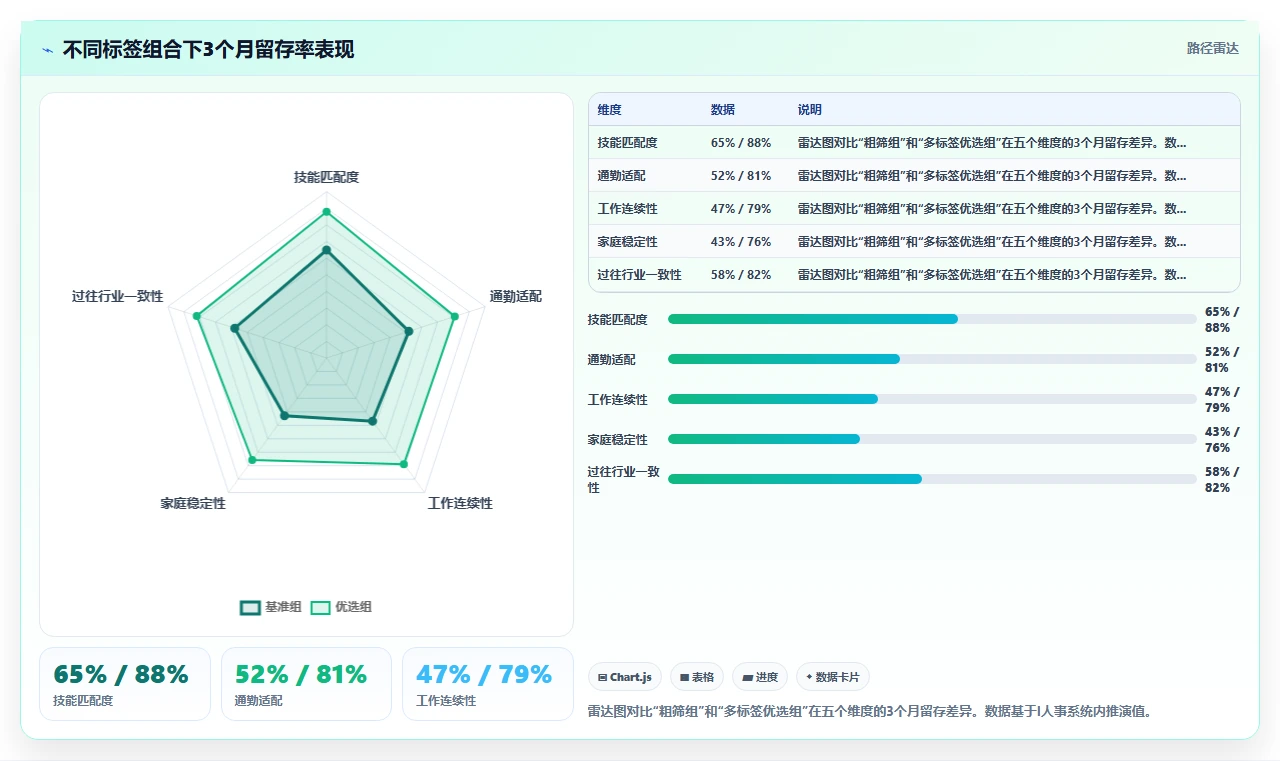Image resolution: width=1280 pixels, height=761 pixels.
Task: Select the 工作连续性 table row
Action: pyautogui.click(x=914, y=209)
